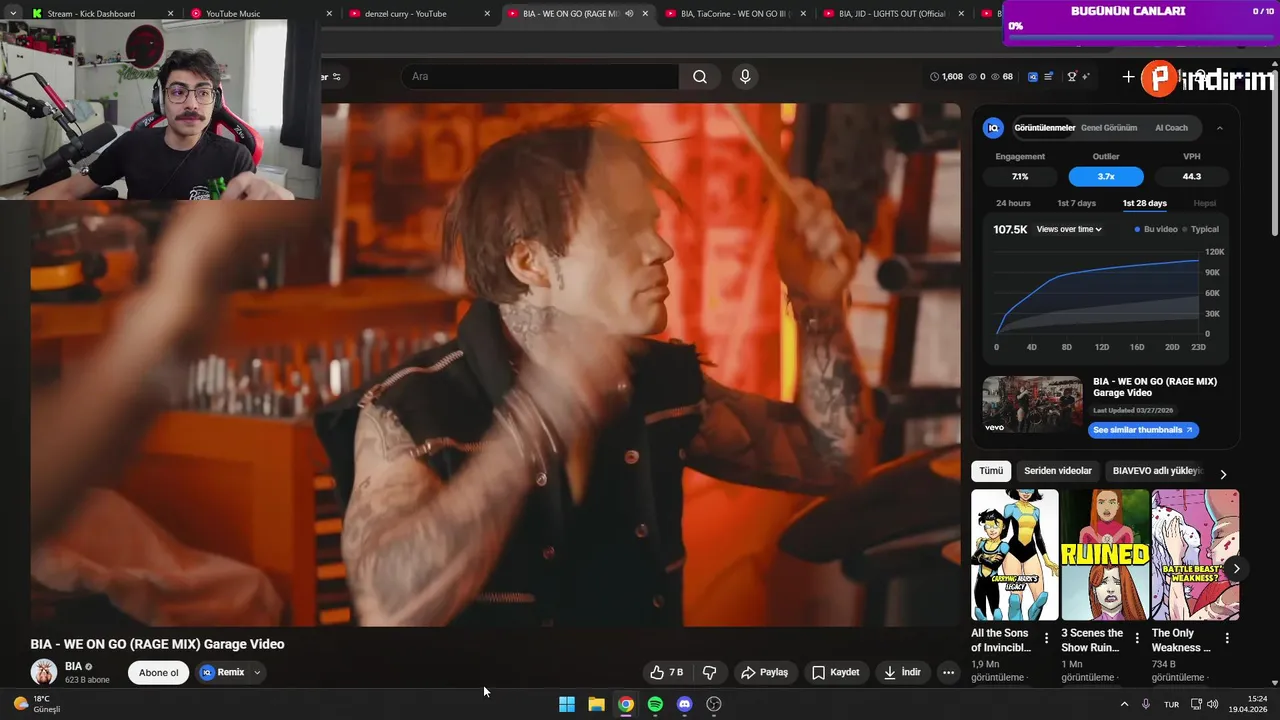Open OBS Studio icon in taskbar
Screen dimensions: 1280x720
pyautogui.click(x=714, y=704)
